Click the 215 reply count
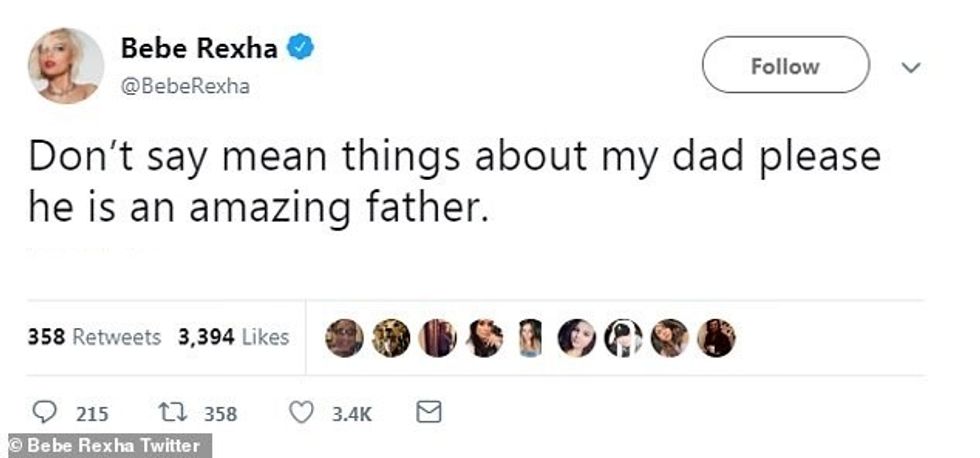The width and height of the screenshot is (980, 458). (93, 414)
